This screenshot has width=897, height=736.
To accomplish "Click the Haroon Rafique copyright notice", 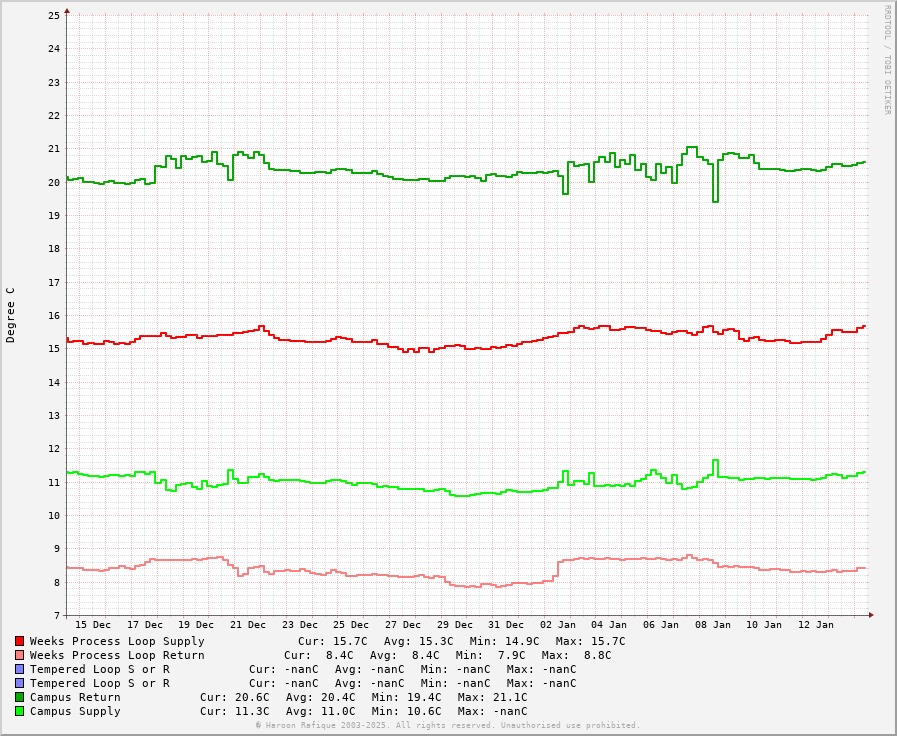I will point(447,725).
